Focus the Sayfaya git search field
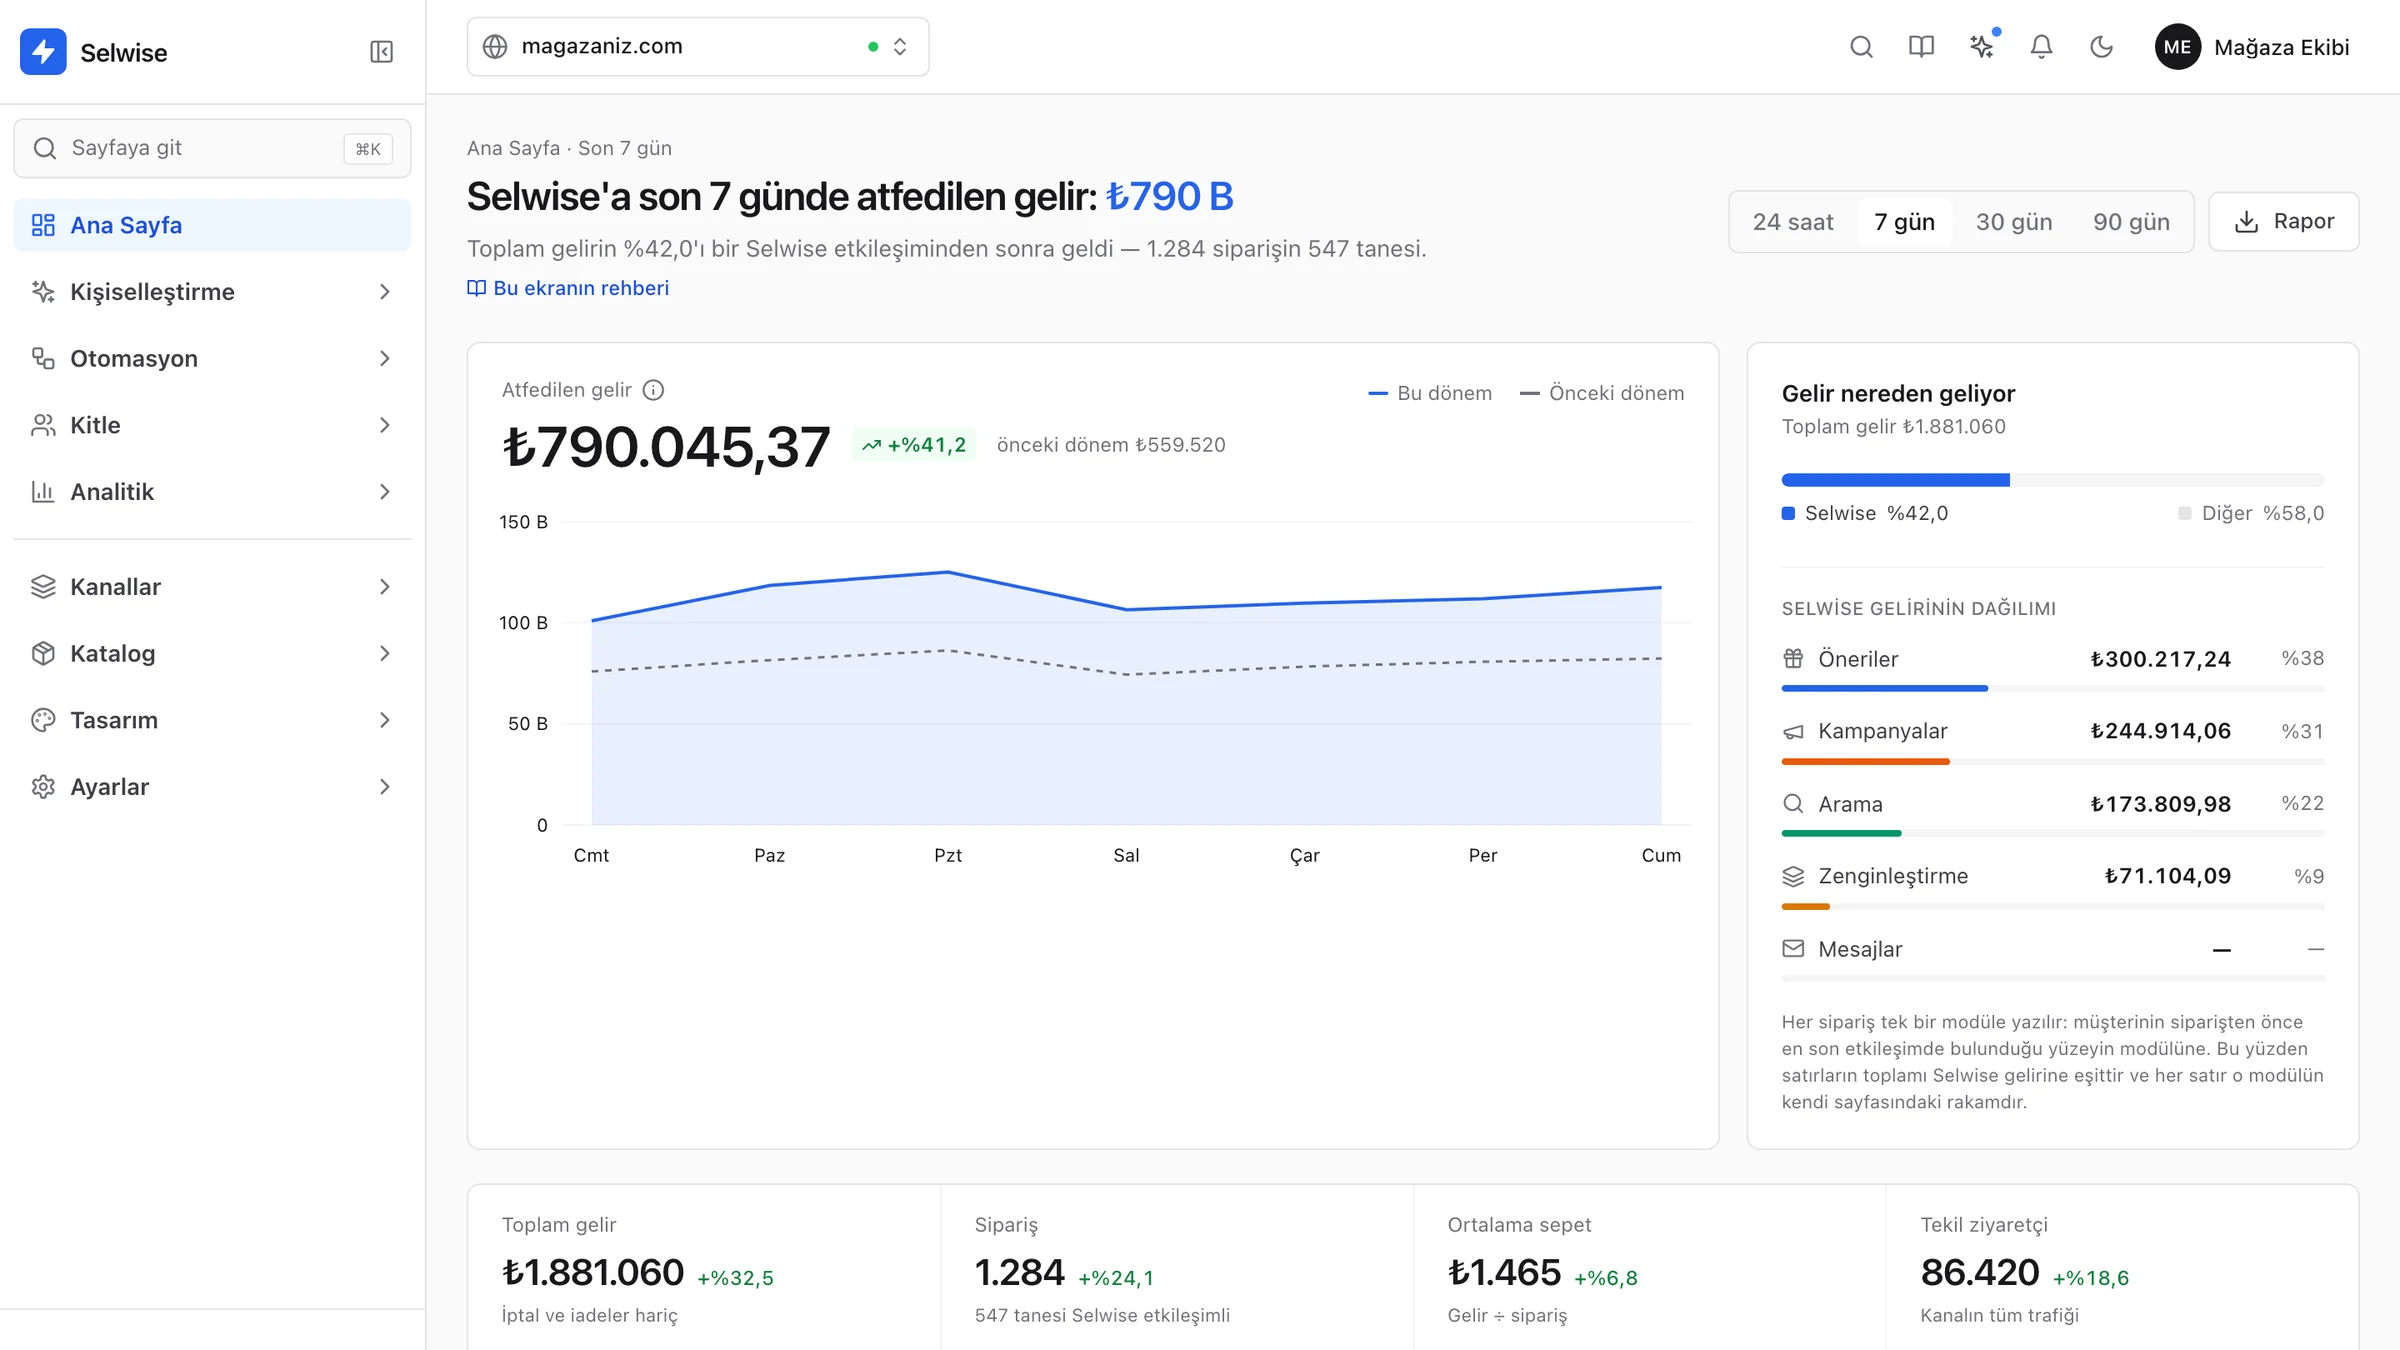The height and width of the screenshot is (1350, 2400). click(x=212, y=148)
